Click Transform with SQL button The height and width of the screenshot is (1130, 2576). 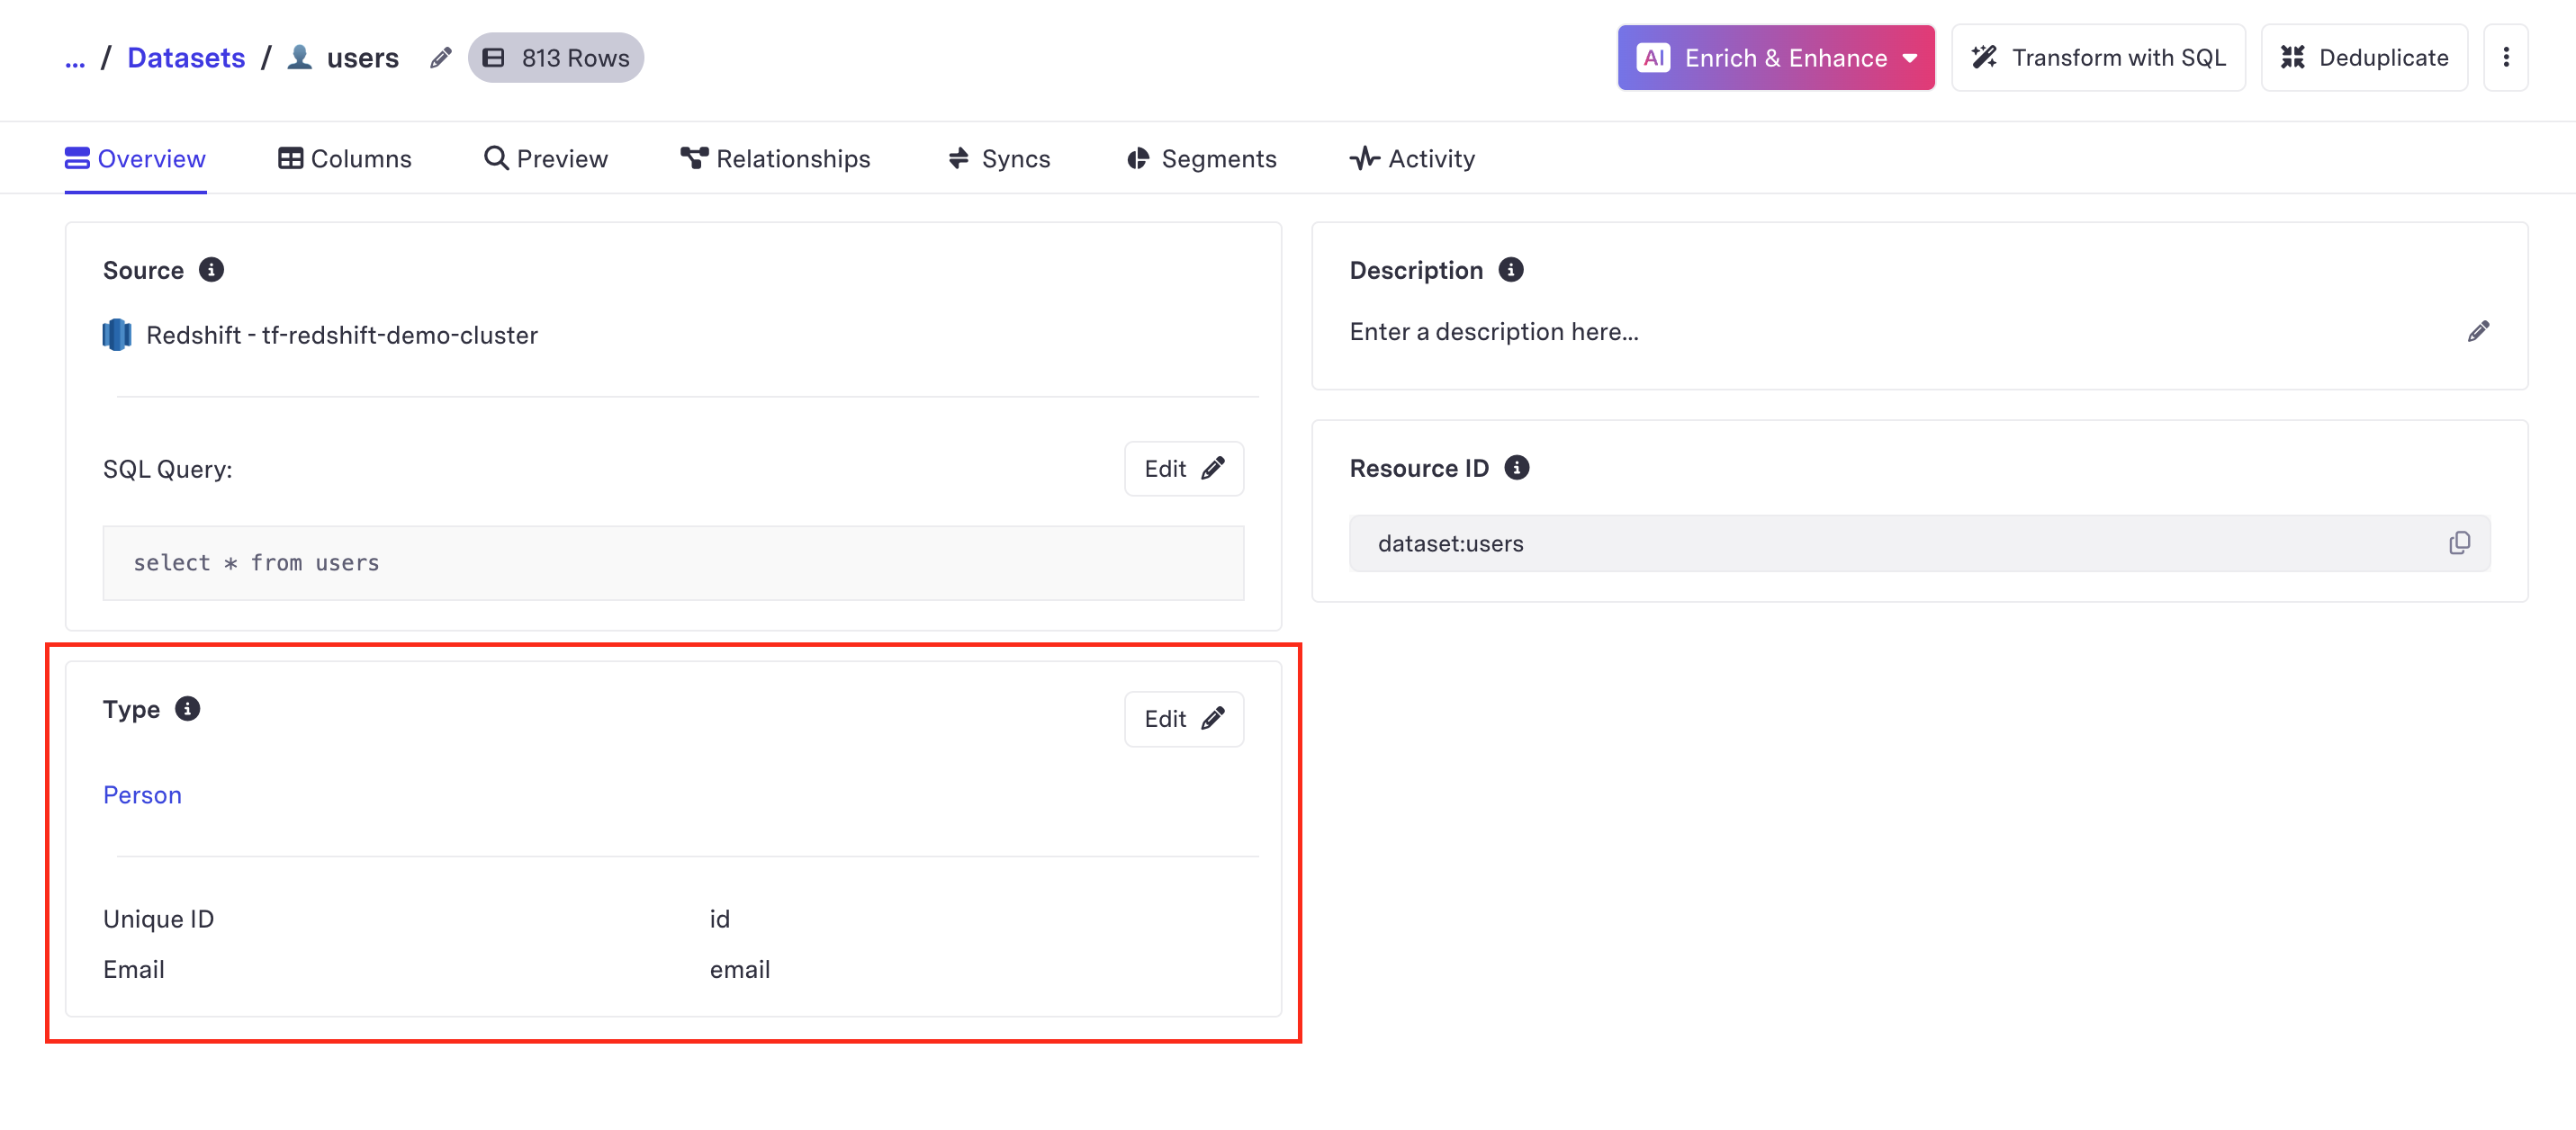pos(2097,58)
